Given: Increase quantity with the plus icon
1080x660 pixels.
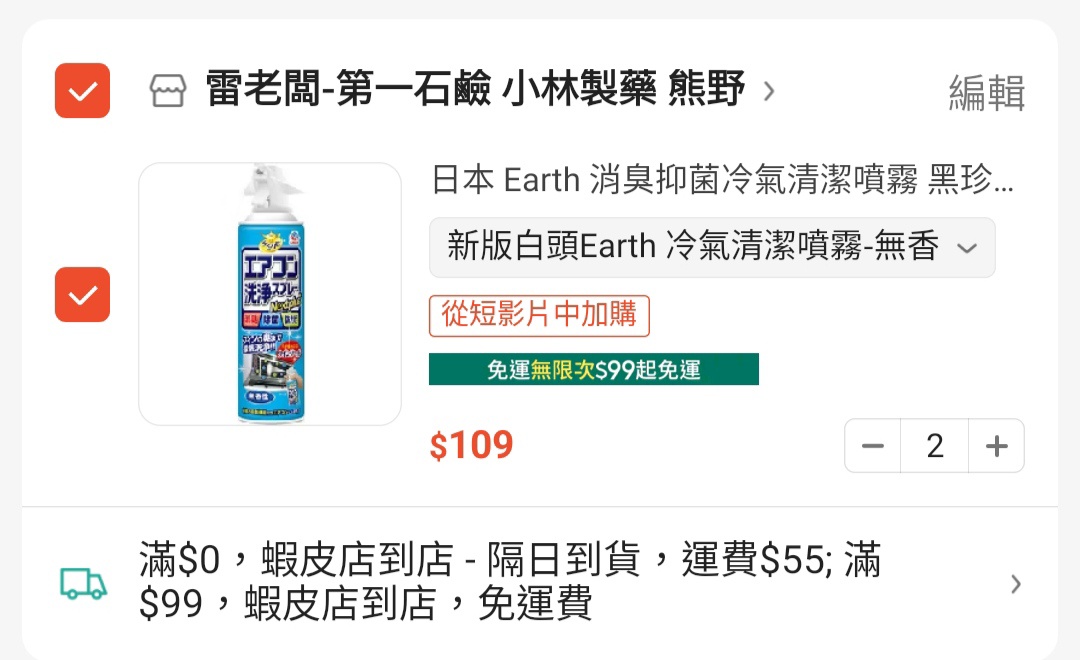Looking at the screenshot, I should pyautogui.click(x=997, y=446).
